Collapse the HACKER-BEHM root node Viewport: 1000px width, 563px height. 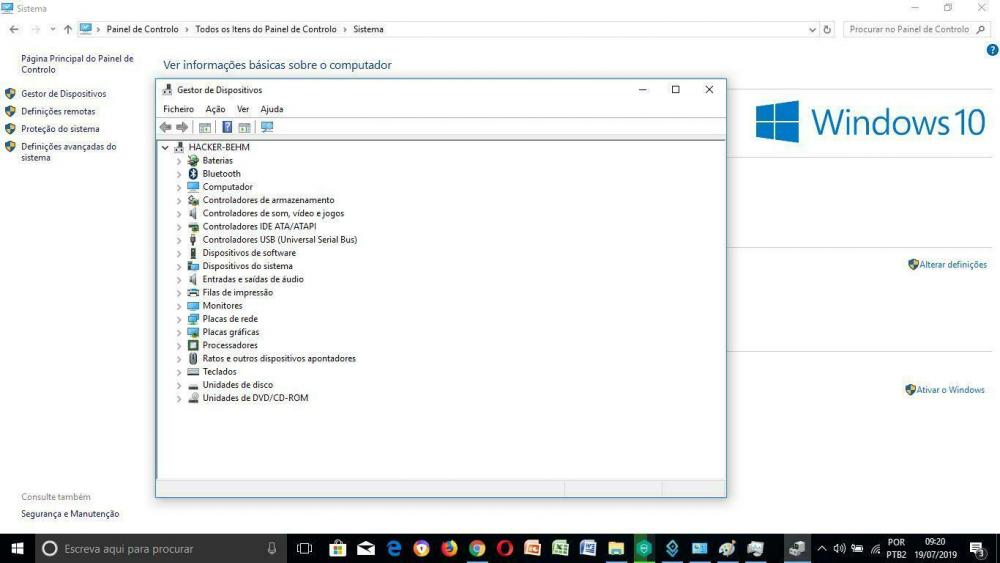pyautogui.click(x=165, y=147)
